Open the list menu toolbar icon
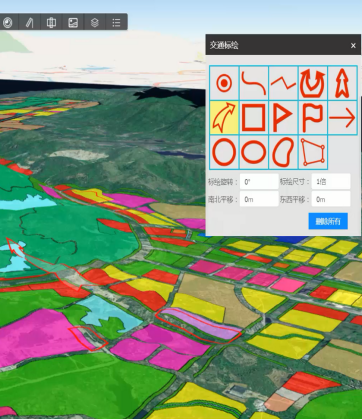The image size is (362, 420). 116,22
